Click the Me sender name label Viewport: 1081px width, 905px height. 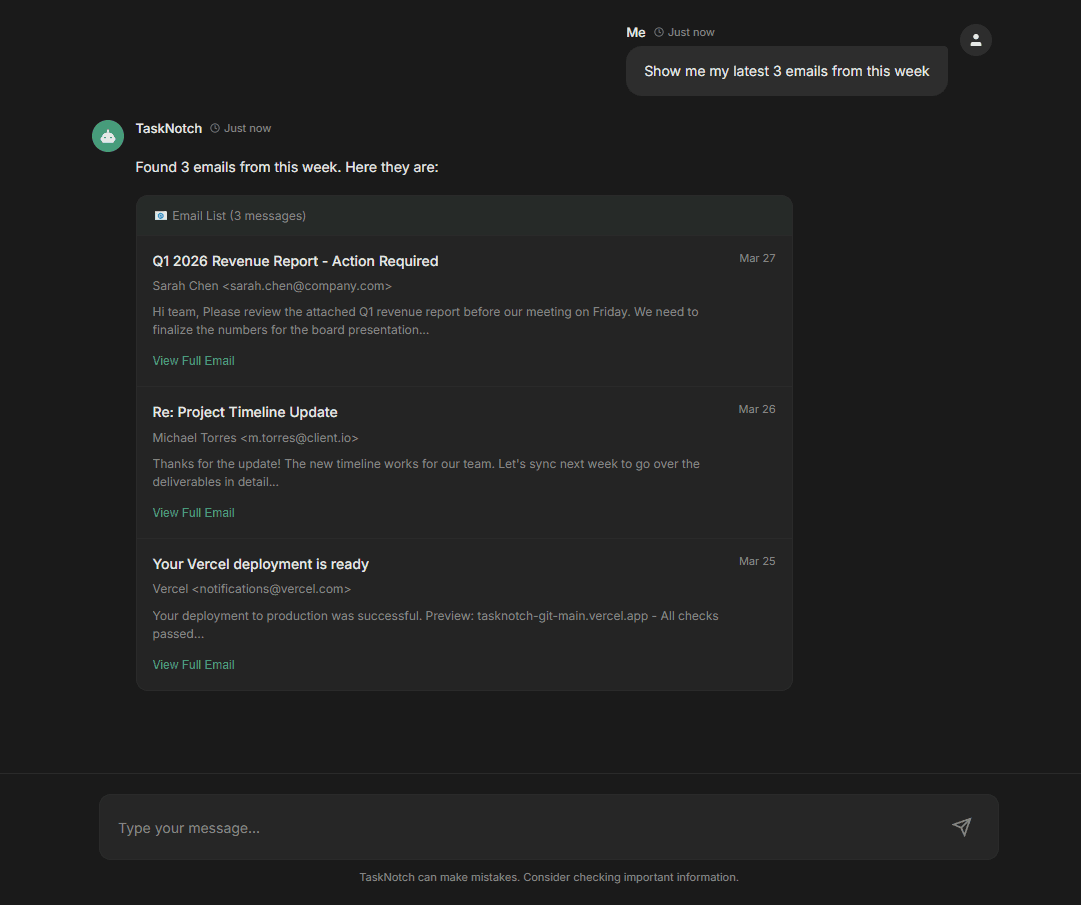tap(636, 32)
